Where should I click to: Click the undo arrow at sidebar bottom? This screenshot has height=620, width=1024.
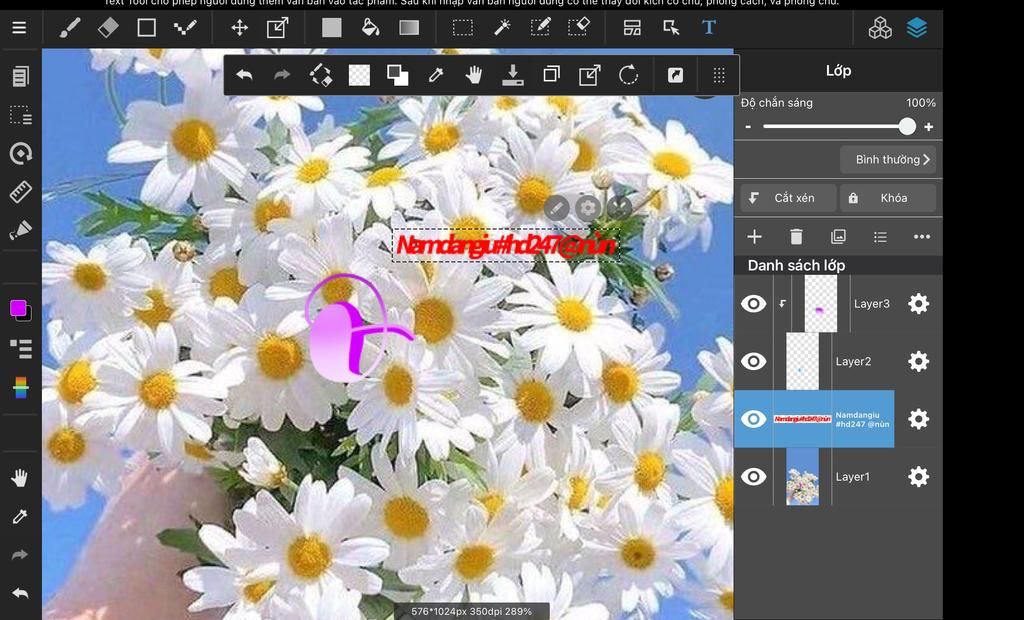tap(20, 593)
